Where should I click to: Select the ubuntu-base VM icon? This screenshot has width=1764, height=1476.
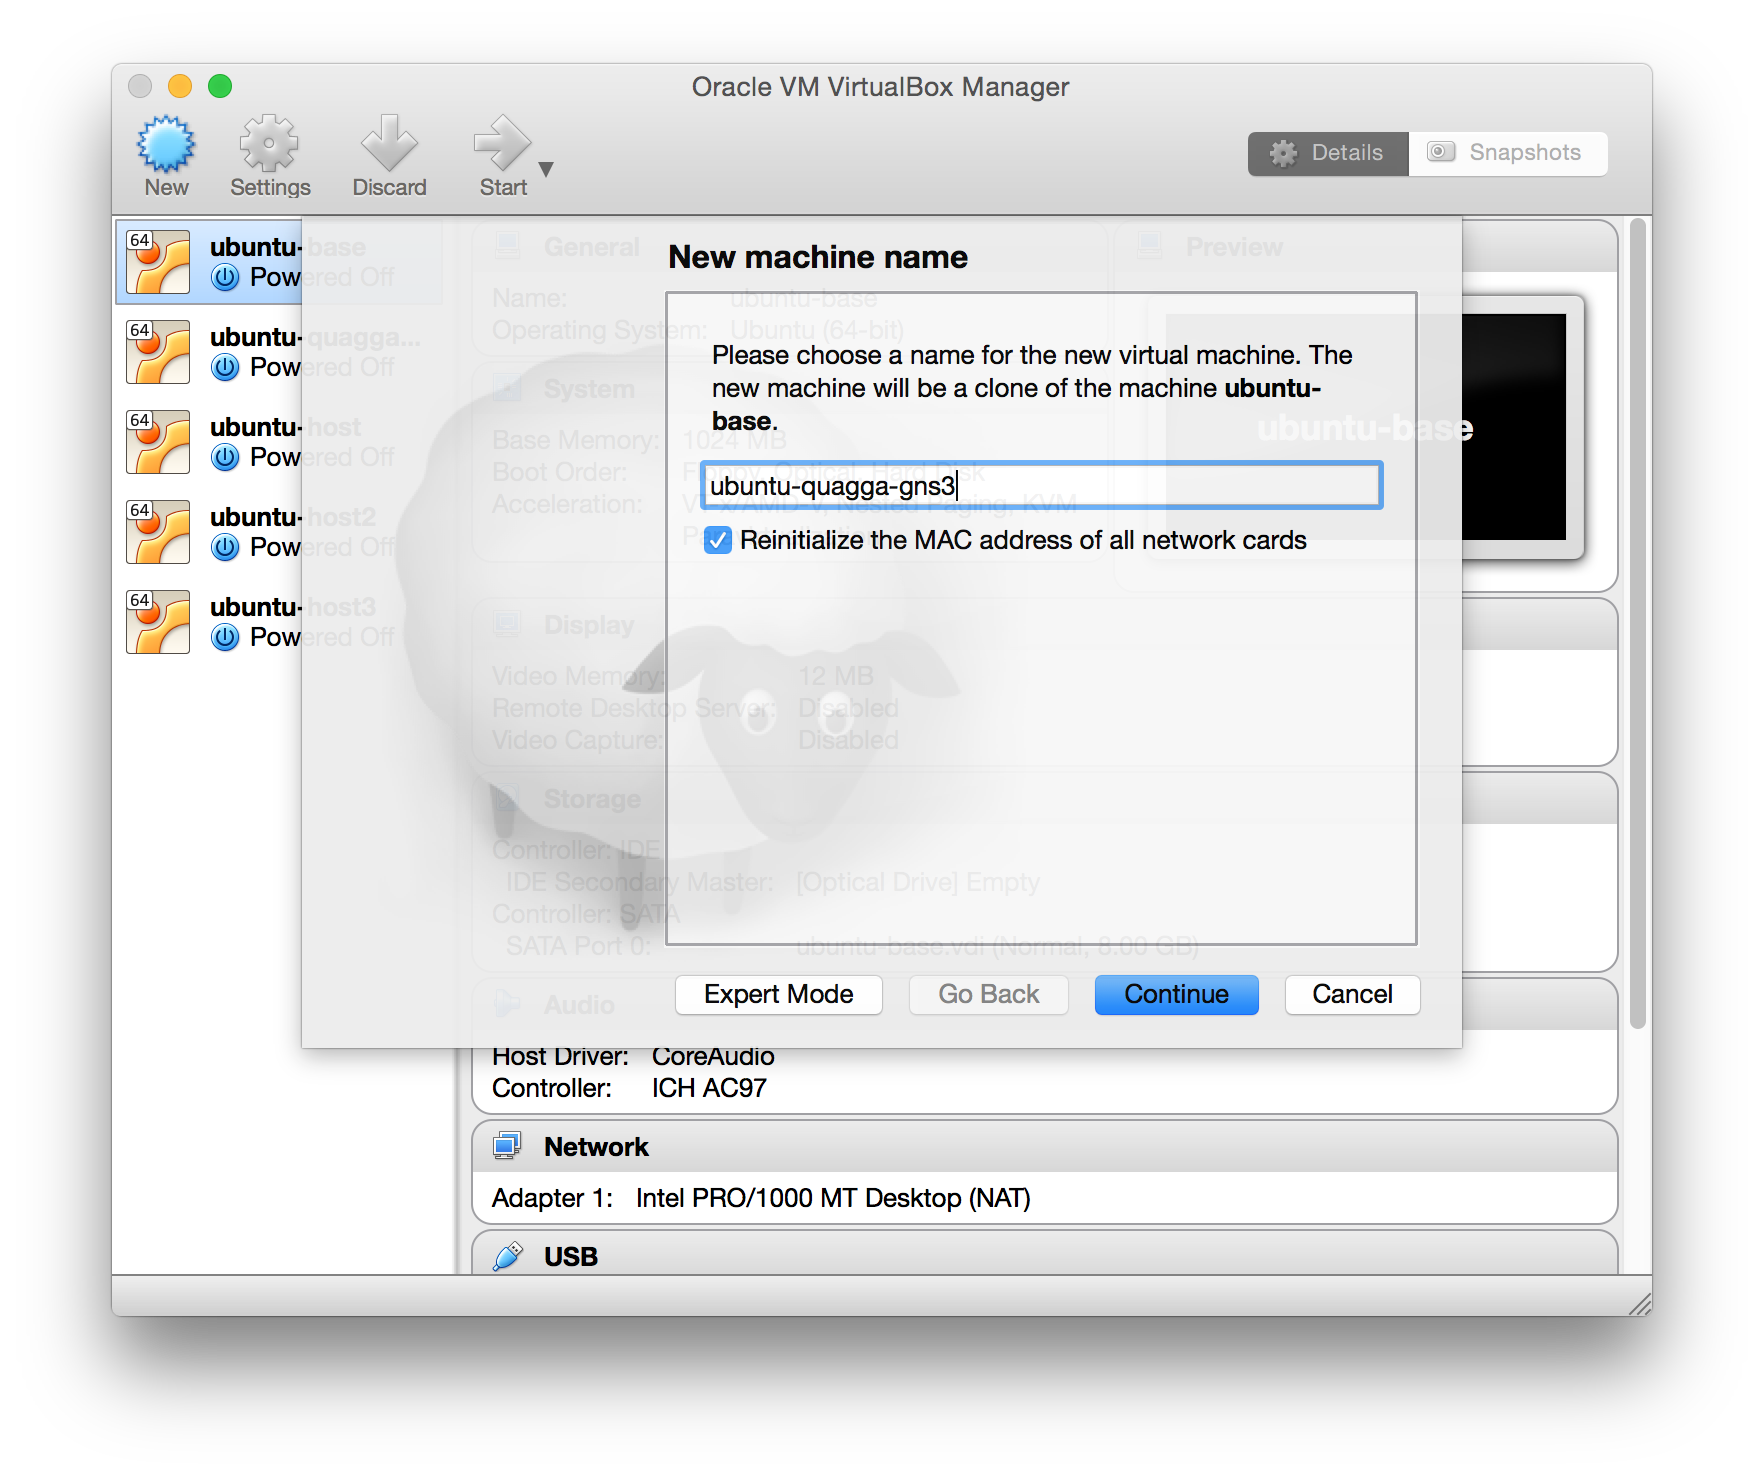(158, 262)
